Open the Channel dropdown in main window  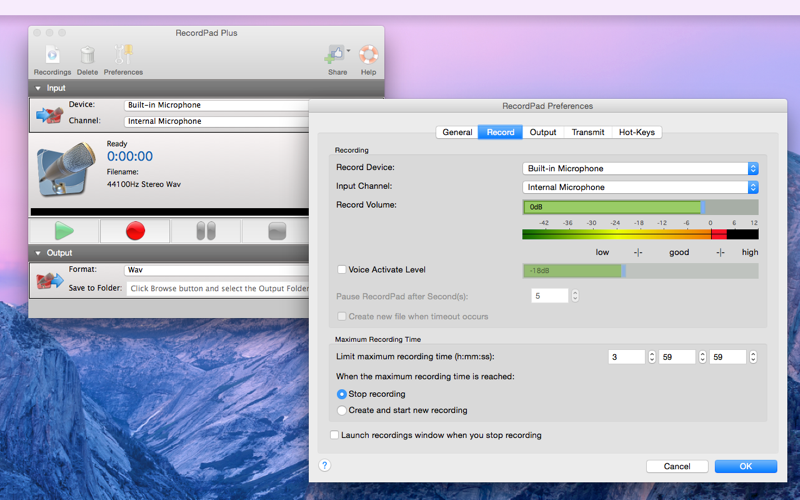tap(216, 121)
